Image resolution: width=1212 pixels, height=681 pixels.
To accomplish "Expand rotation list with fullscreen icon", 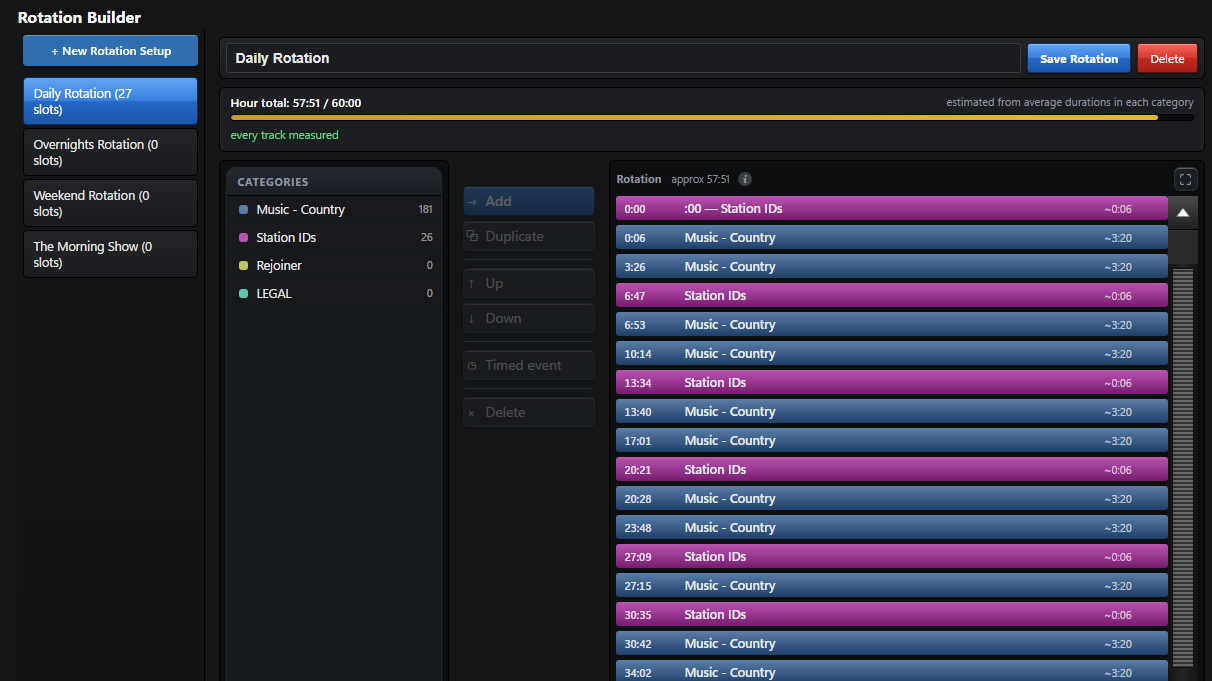I will tap(1185, 179).
